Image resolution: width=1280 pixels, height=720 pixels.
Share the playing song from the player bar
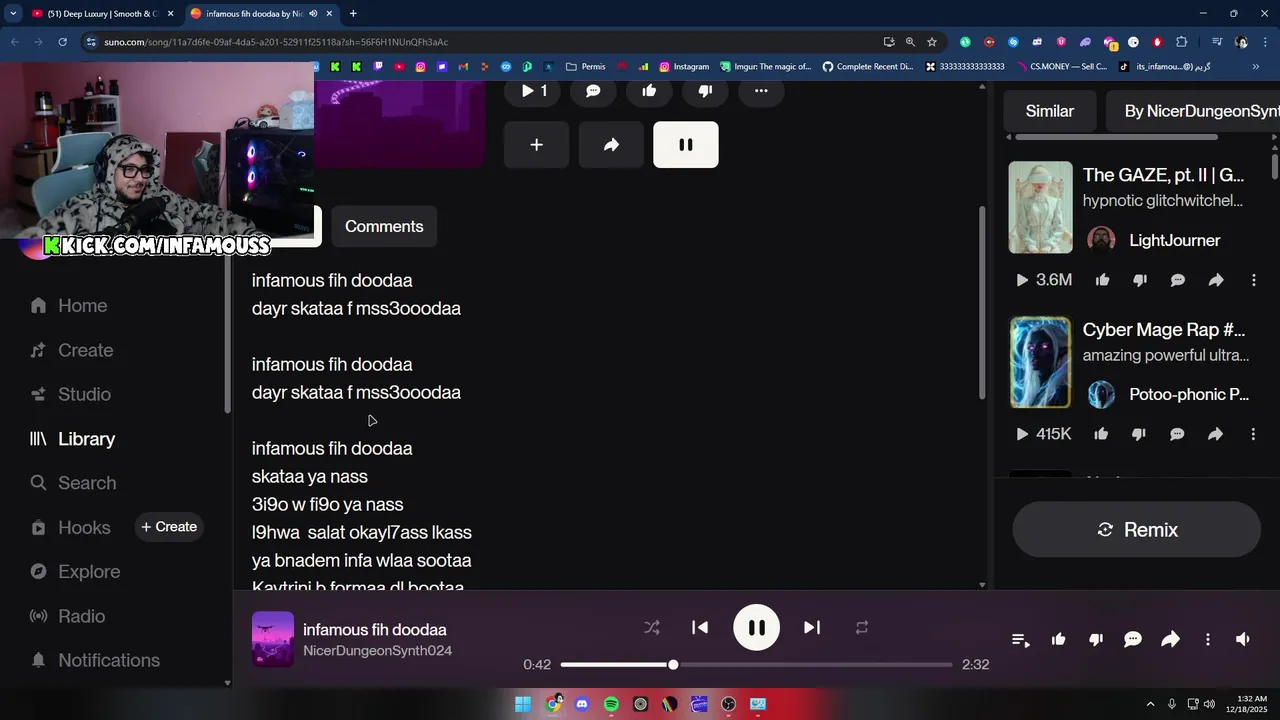point(1170,640)
